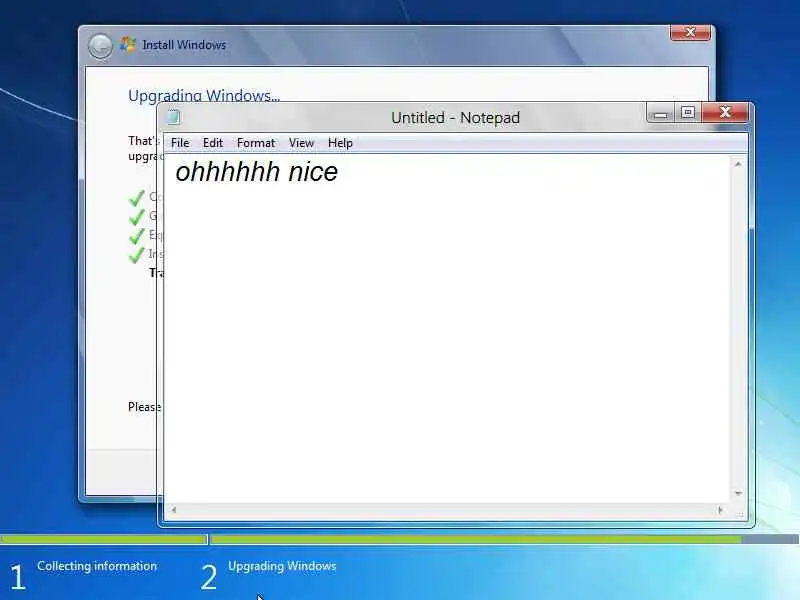Minimize the Notepad window
Viewport: 800px width, 600px height.
coord(661,113)
